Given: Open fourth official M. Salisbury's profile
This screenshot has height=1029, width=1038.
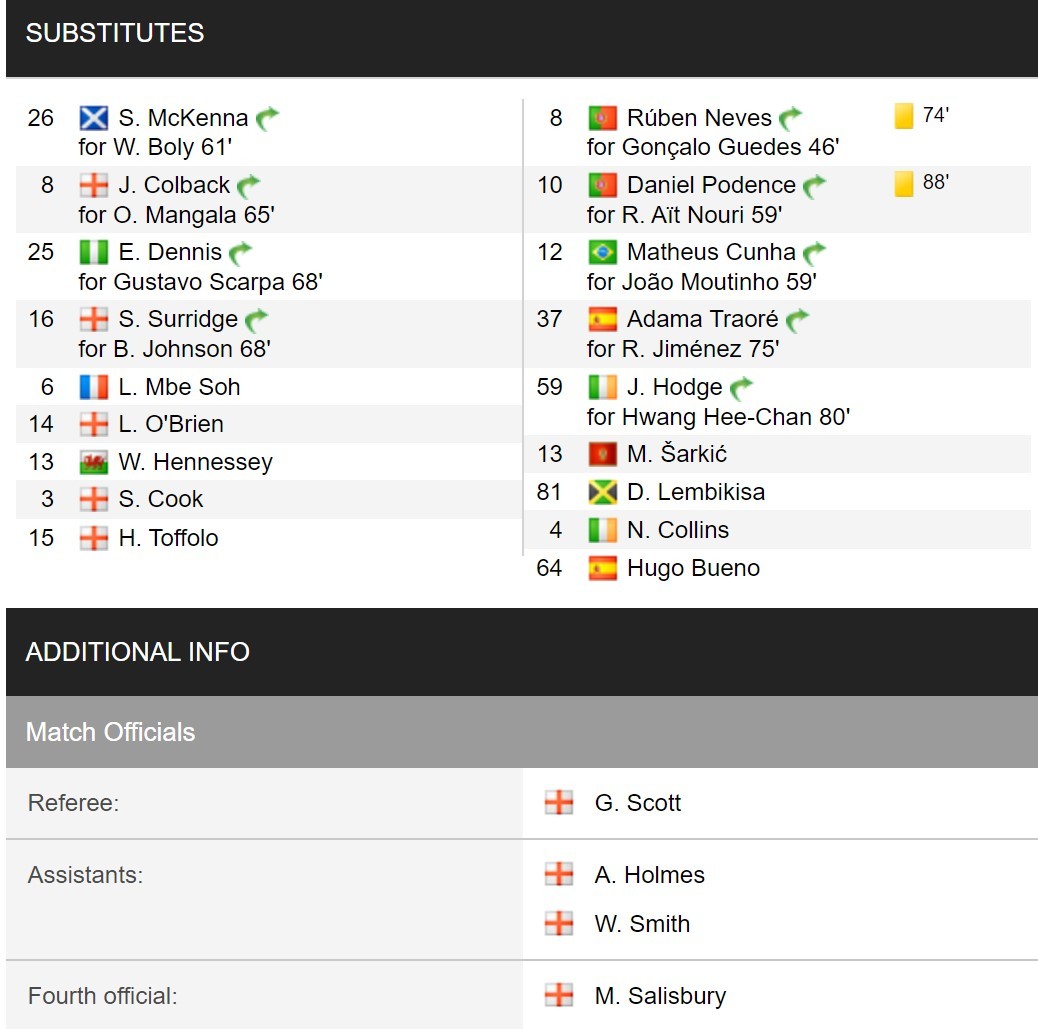Looking at the screenshot, I should coord(660,996).
